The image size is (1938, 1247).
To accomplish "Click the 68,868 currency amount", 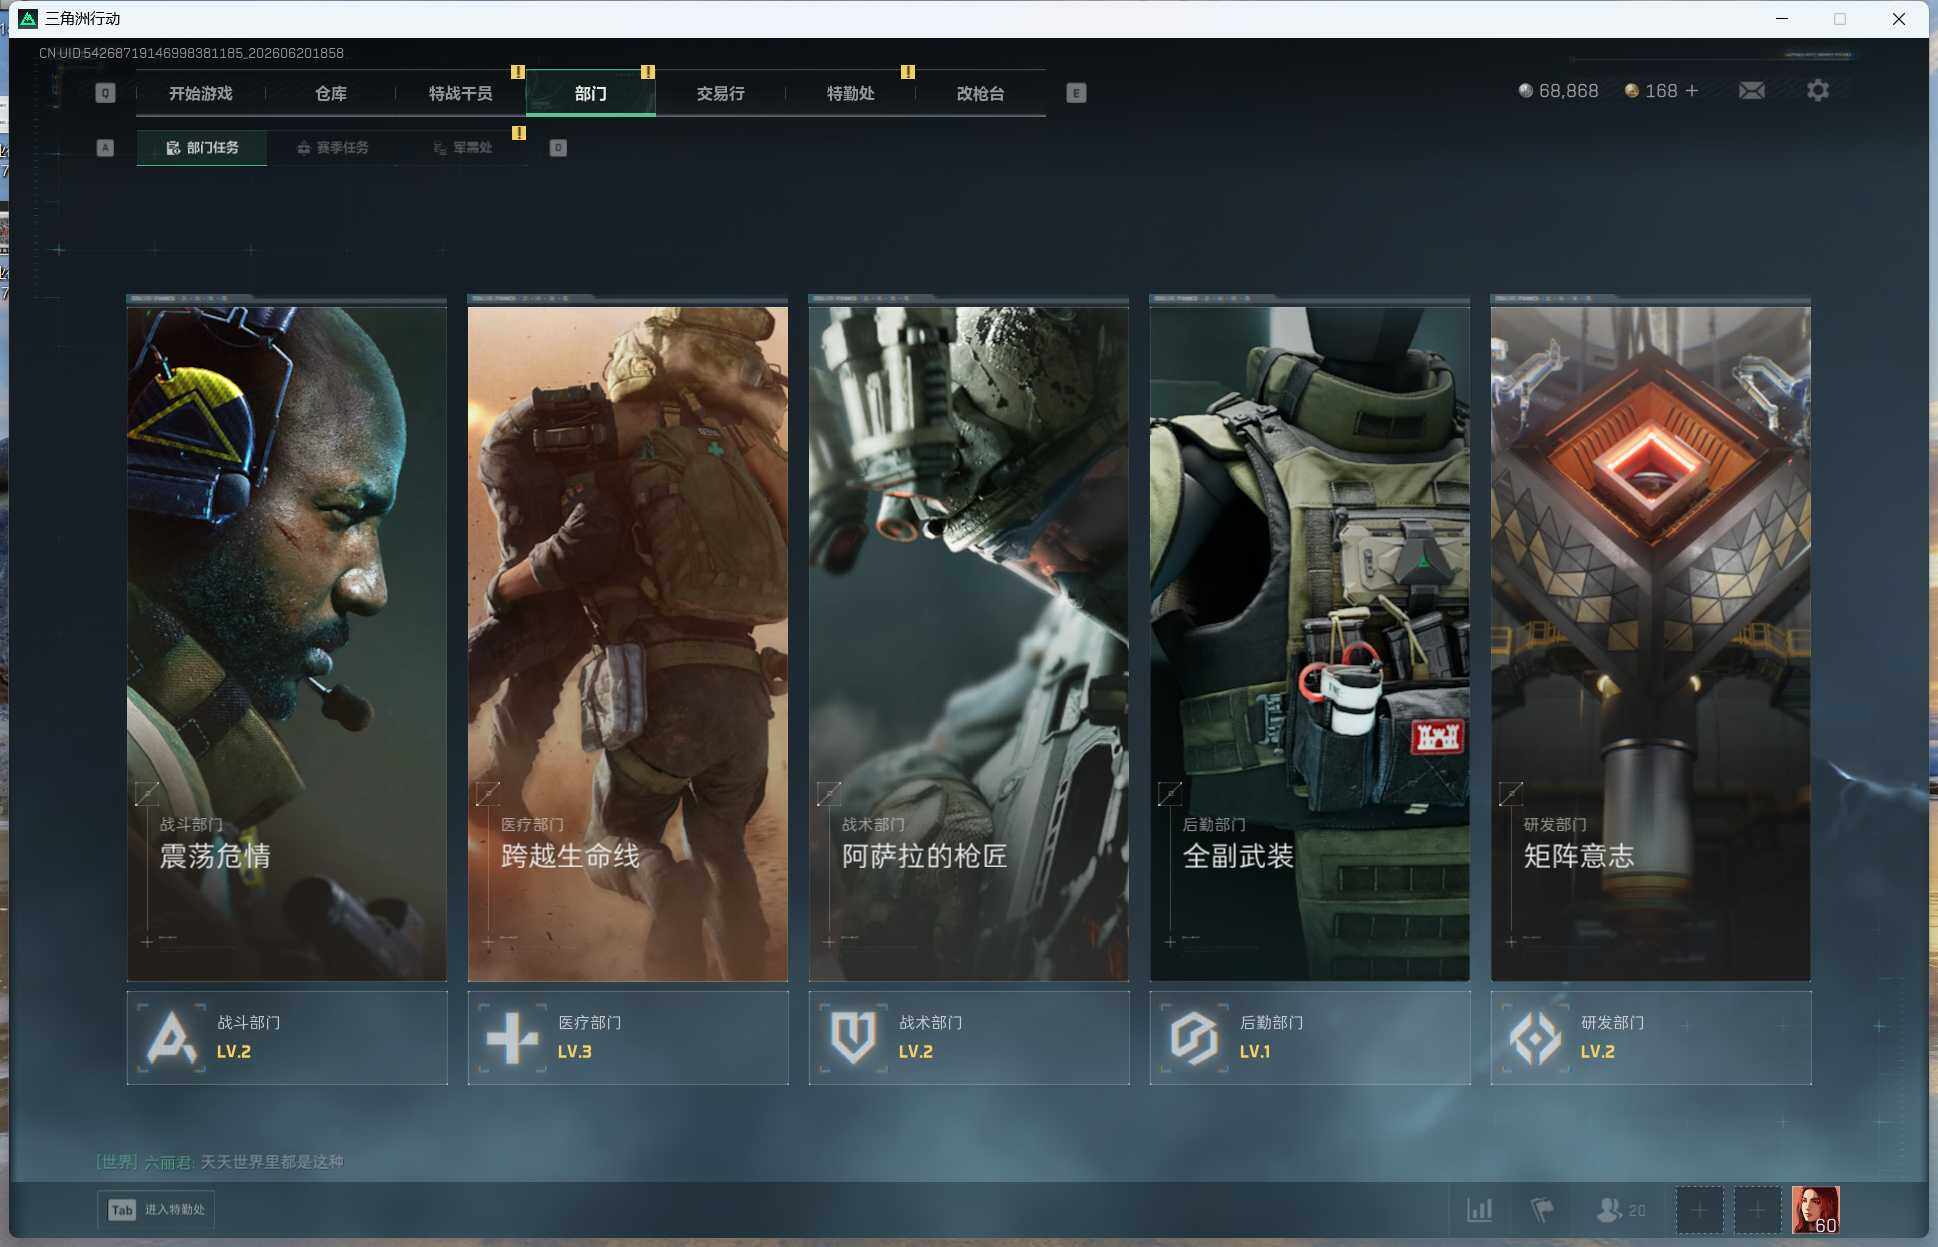I will pyautogui.click(x=1568, y=91).
